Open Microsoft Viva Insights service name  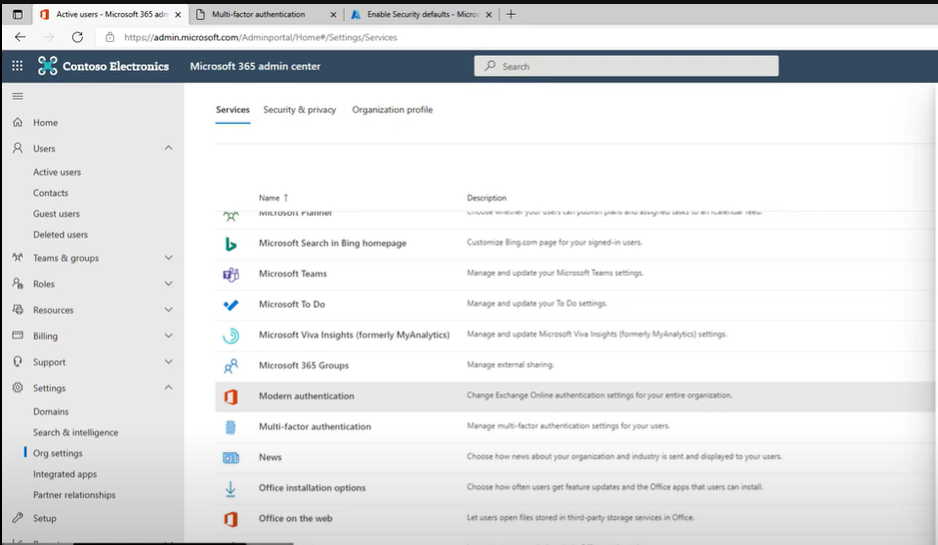coord(354,335)
